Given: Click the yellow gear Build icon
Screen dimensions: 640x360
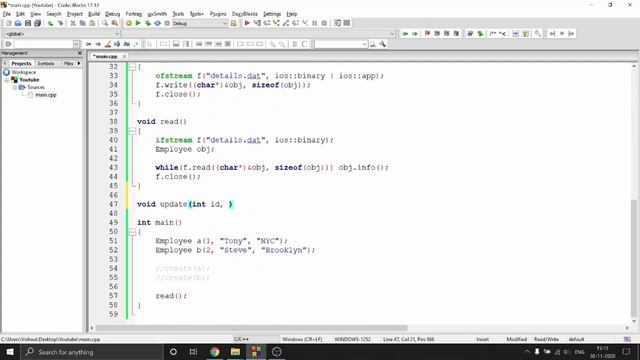Looking at the screenshot, I should point(129,23).
